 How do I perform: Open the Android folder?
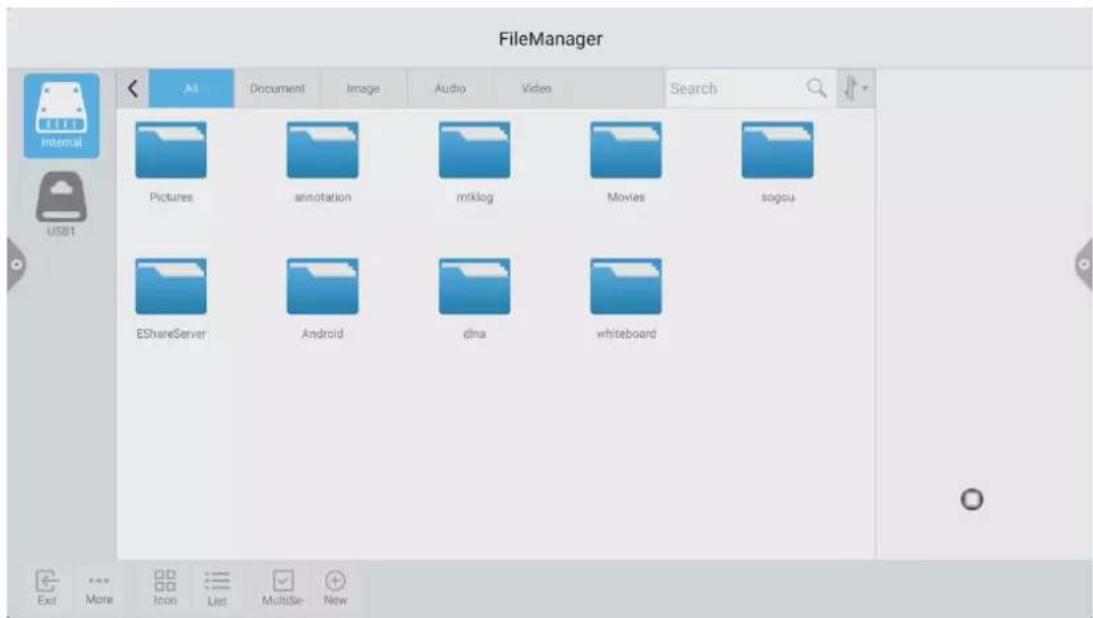pyautogui.click(x=323, y=286)
